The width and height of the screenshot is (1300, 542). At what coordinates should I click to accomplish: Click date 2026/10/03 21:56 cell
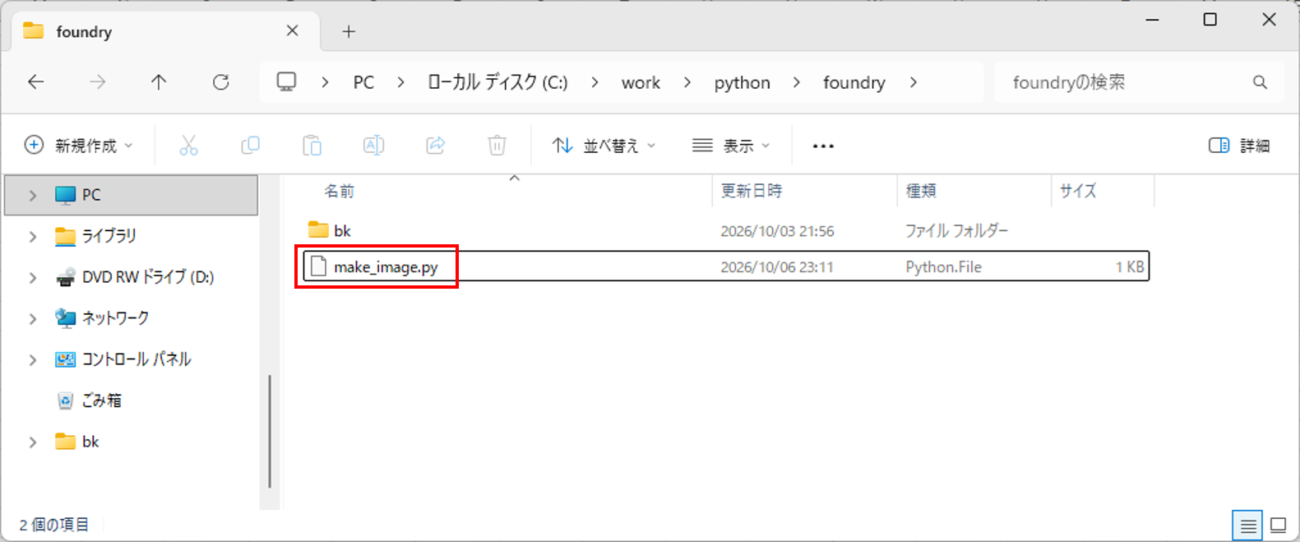click(777, 231)
